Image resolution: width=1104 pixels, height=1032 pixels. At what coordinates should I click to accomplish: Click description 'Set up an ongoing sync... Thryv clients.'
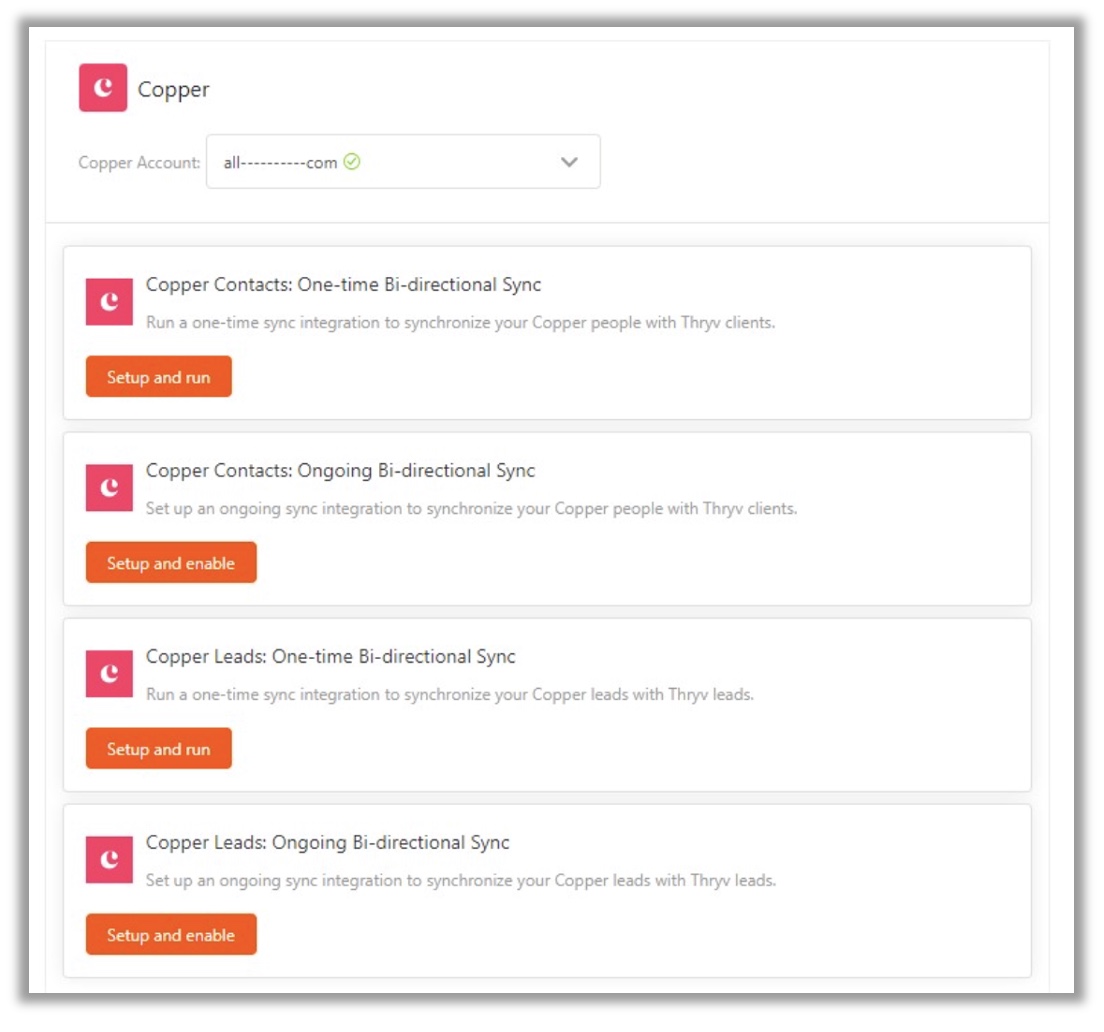coord(472,508)
